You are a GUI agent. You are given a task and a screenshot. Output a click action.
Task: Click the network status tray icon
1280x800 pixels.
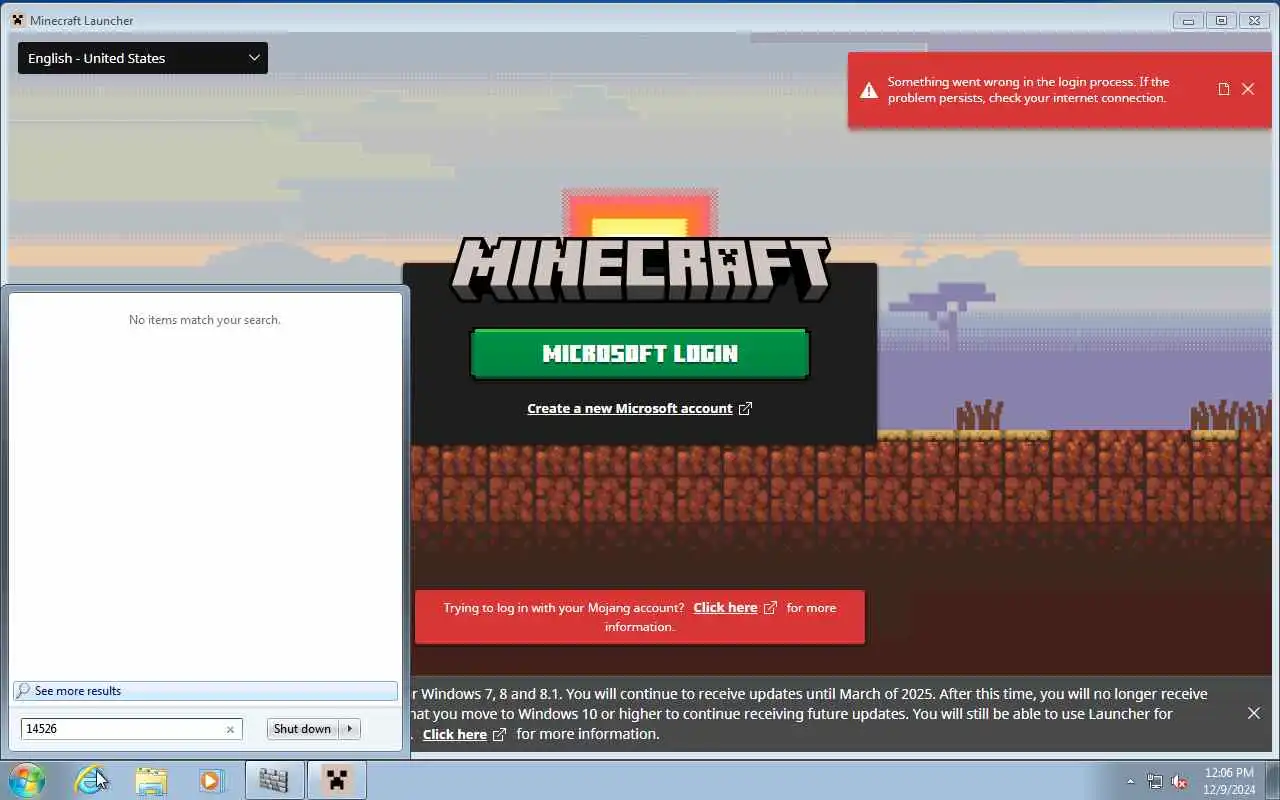pyautogui.click(x=1155, y=781)
